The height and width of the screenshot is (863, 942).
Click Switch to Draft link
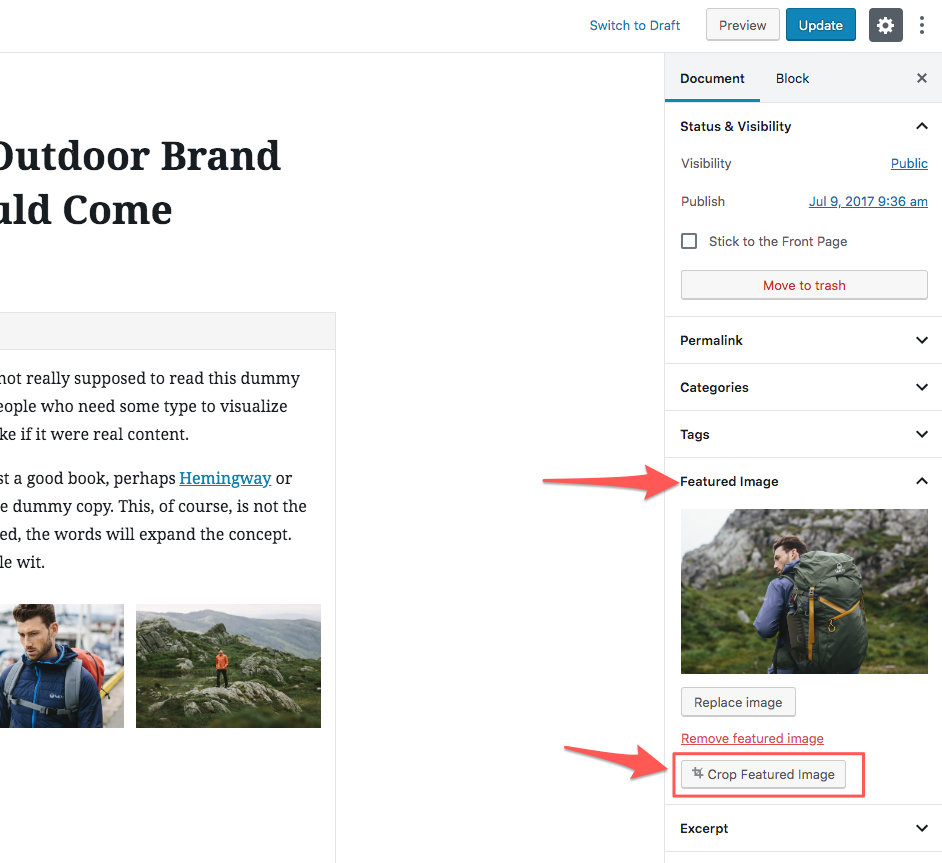(x=635, y=26)
